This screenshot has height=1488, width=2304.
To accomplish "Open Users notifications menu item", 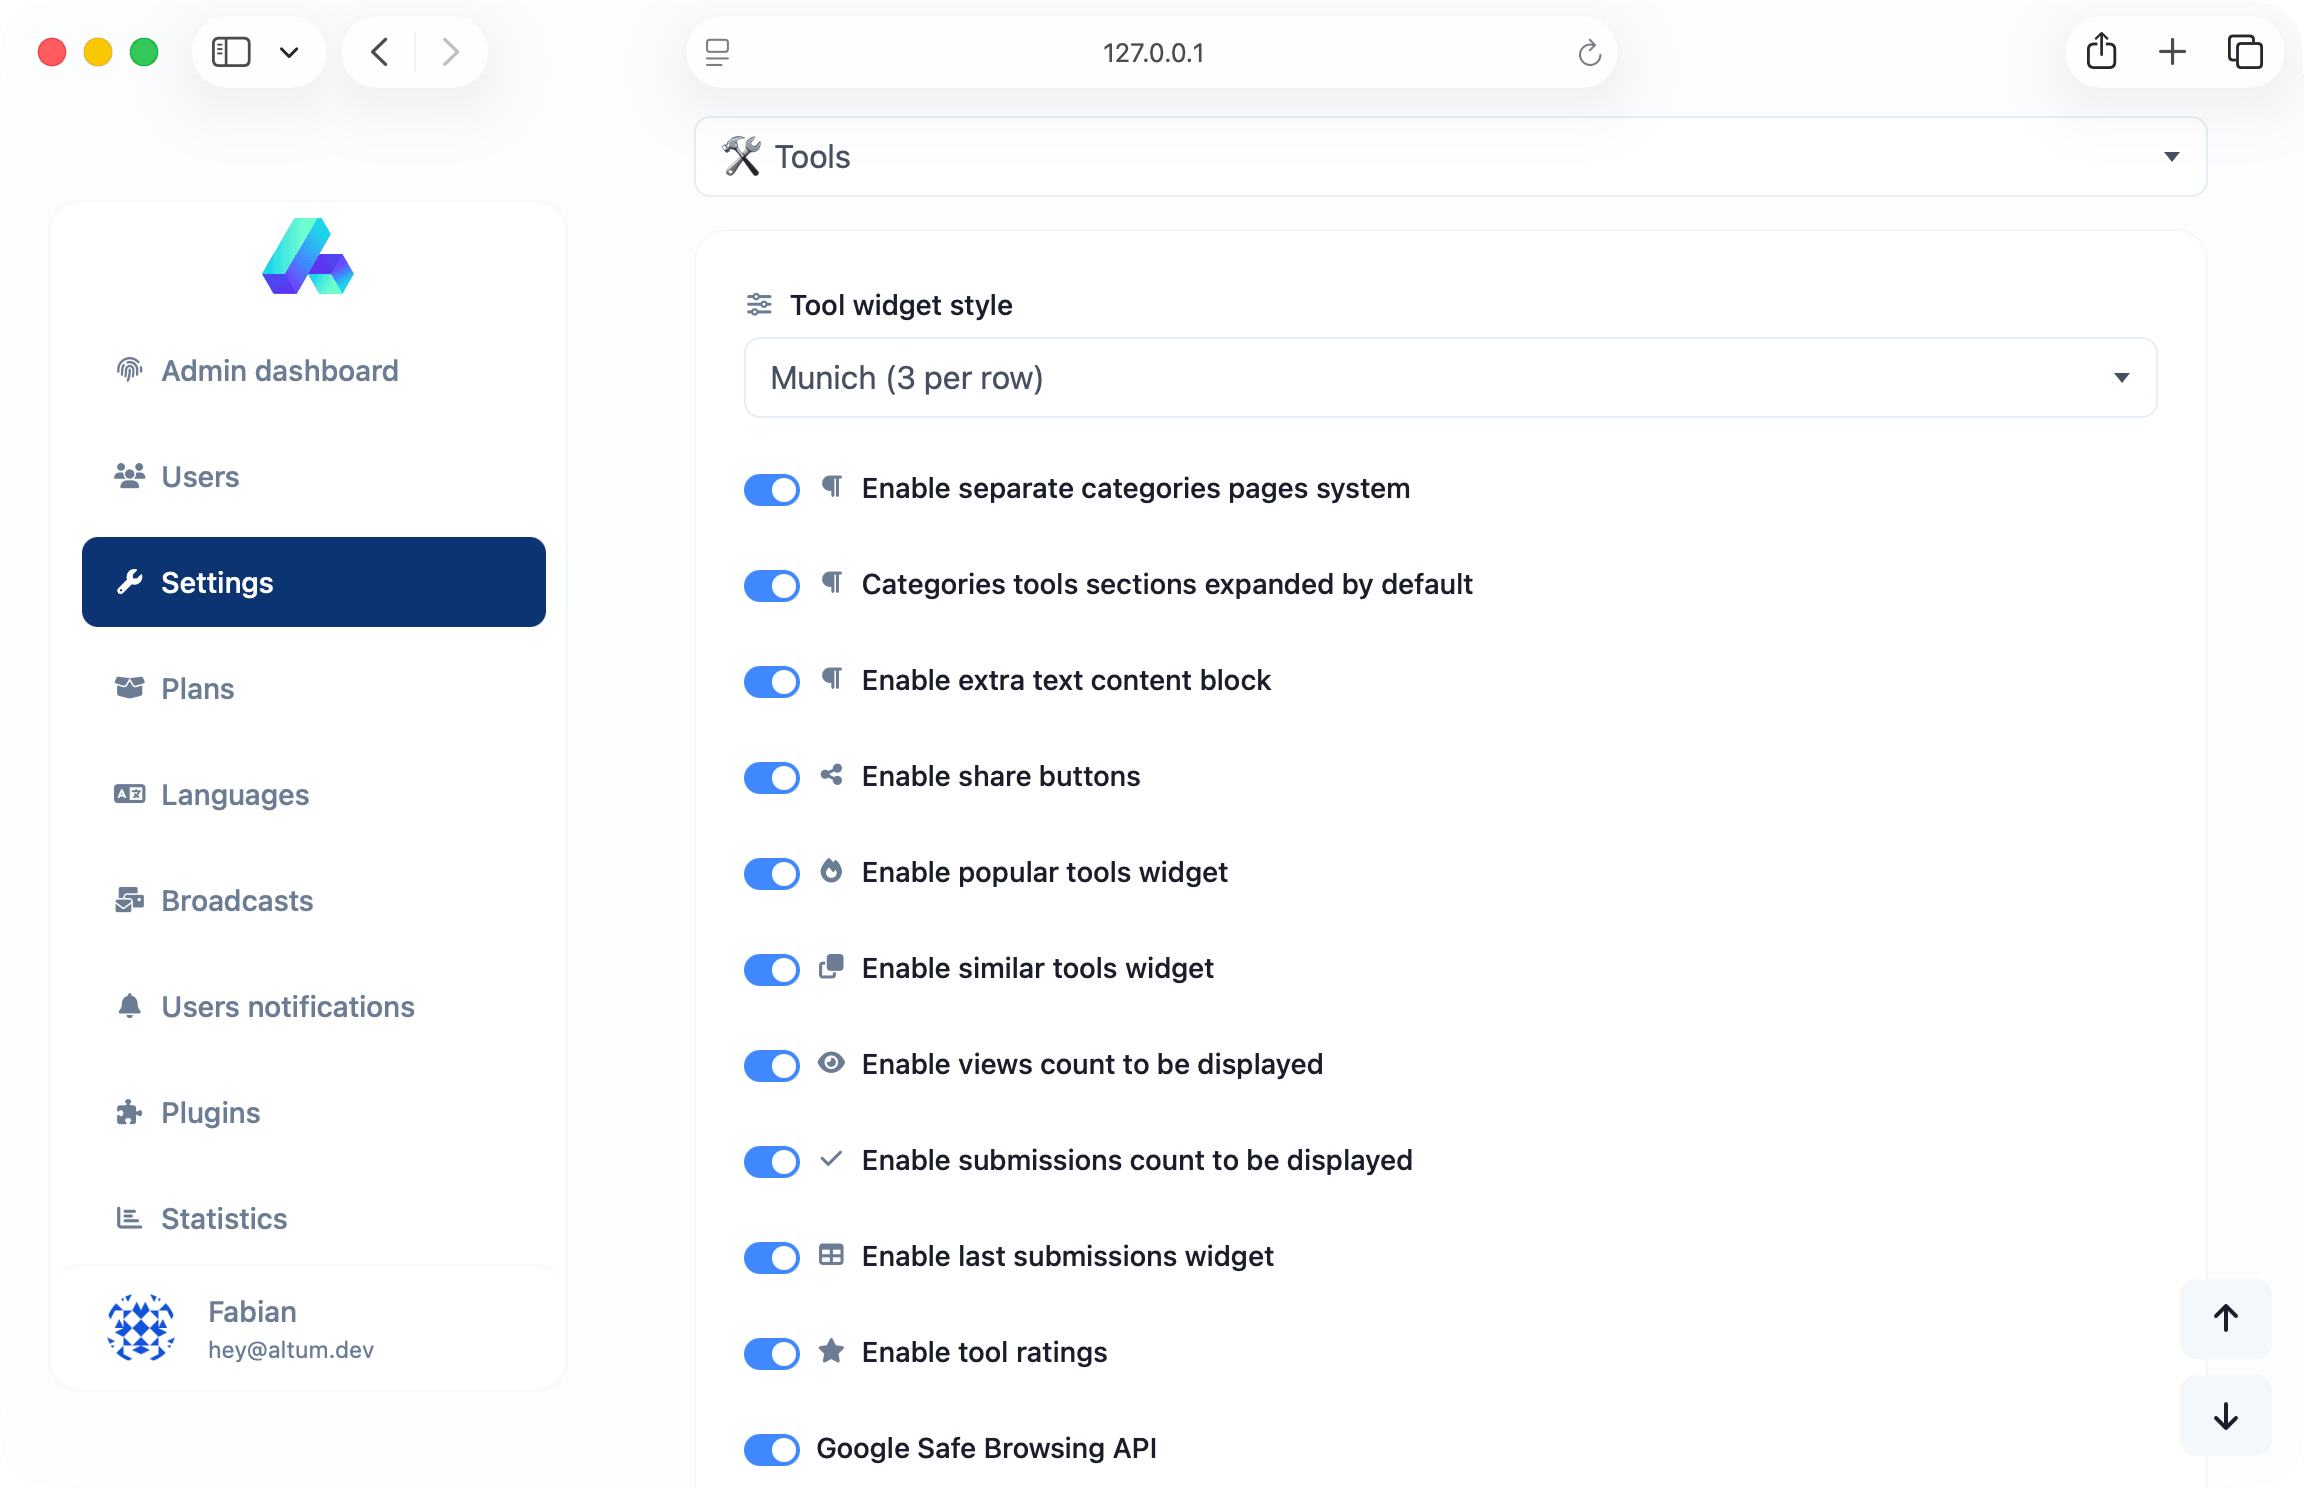I will click(x=314, y=1007).
